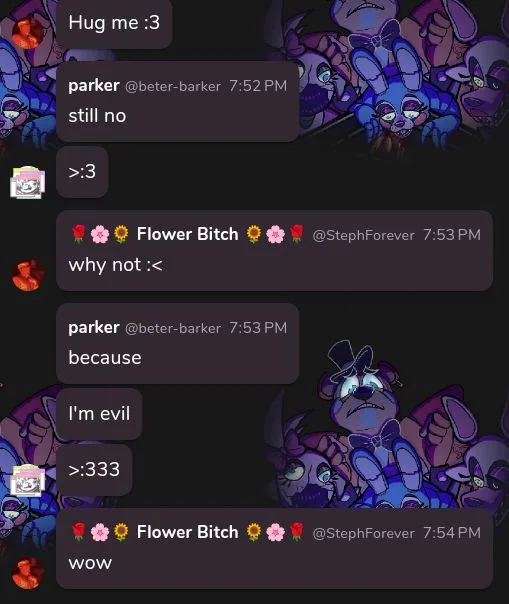Open Flower Bitch's avatar beside 'wow'
The height and width of the screenshot is (604, 509).
click(x=28, y=573)
